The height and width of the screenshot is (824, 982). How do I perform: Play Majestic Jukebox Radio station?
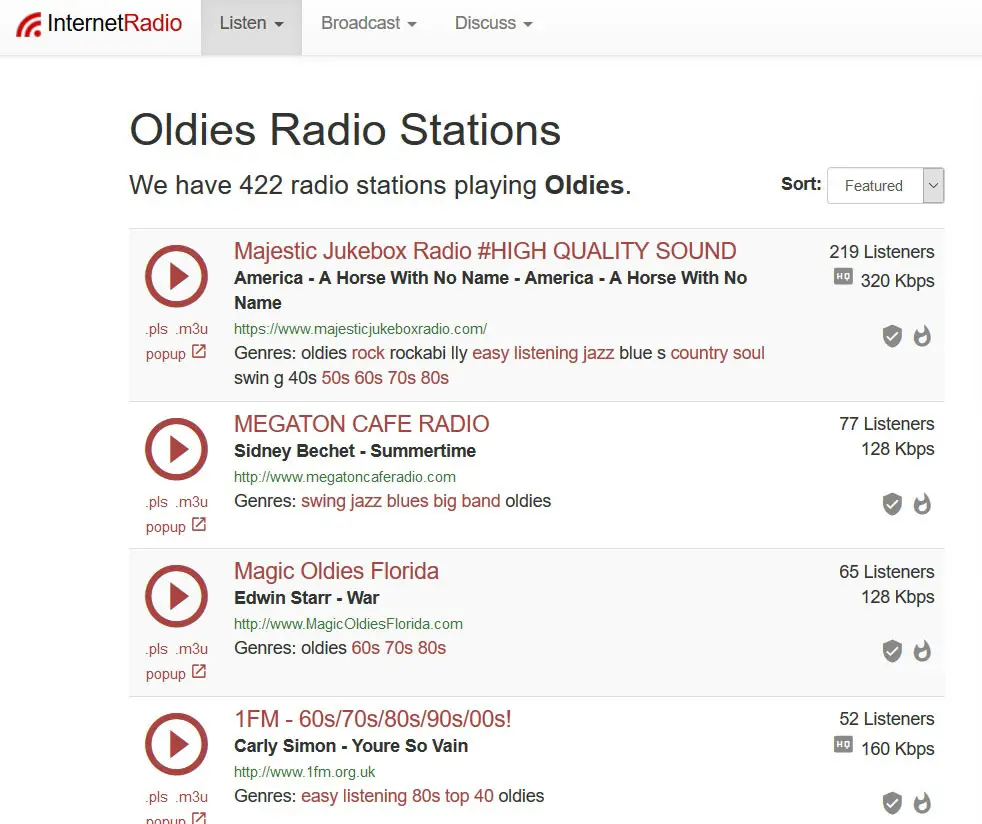[177, 276]
